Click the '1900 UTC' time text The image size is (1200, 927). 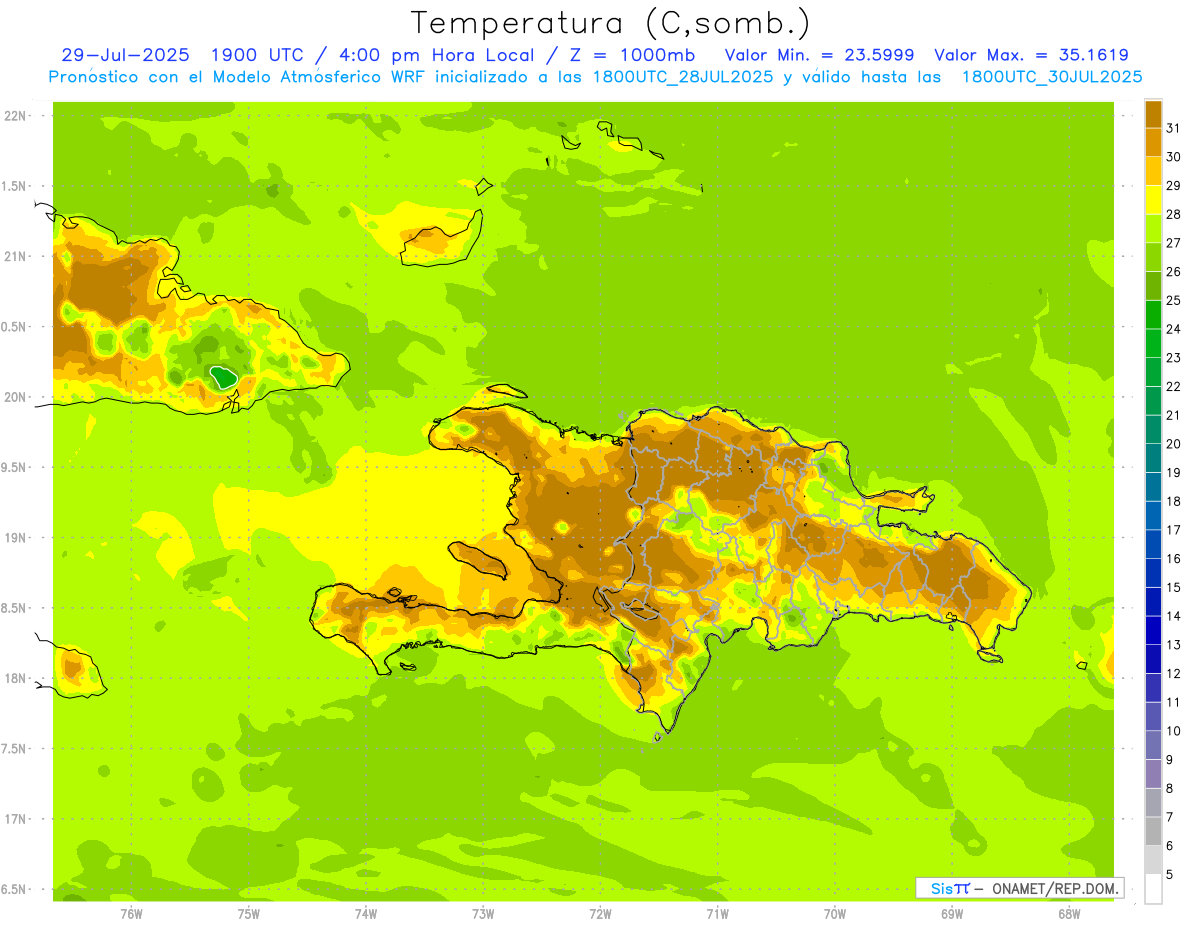point(259,55)
